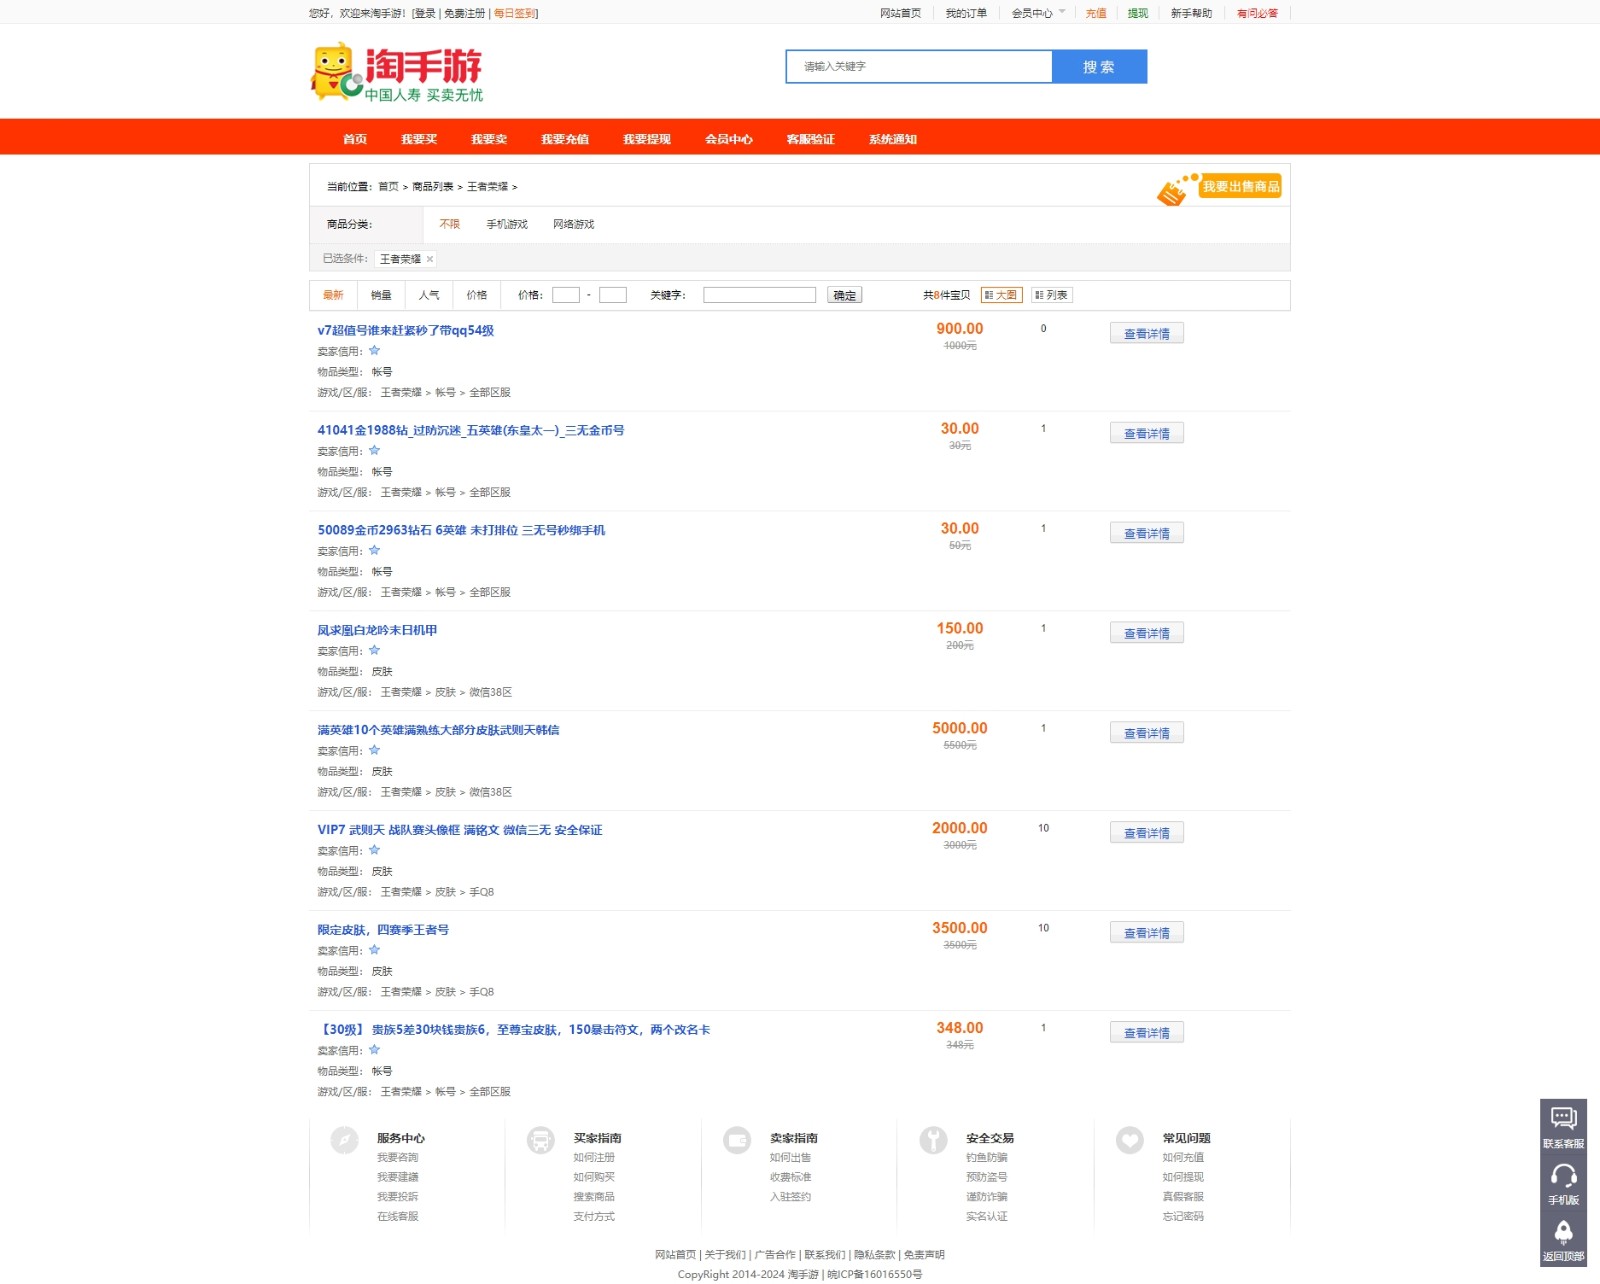Click the 买家指南 icon
This screenshot has height=1284, width=1600.
(541, 1140)
